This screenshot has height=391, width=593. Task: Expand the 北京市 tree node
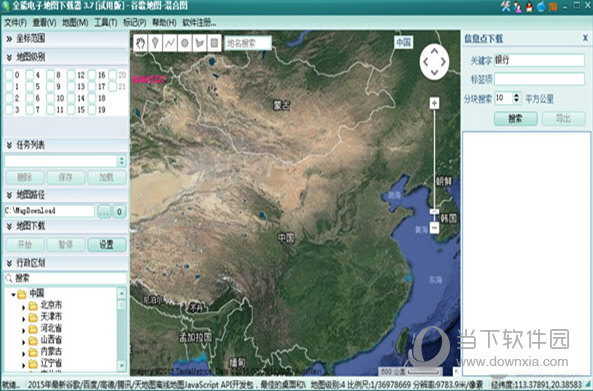pyautogui.click(x=23, y=307)
